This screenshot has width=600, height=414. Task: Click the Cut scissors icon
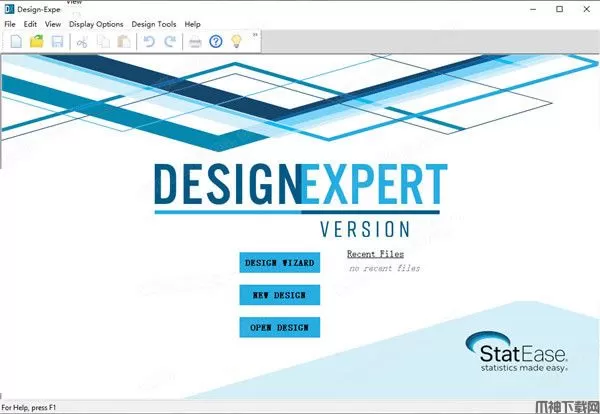point(83,41)
